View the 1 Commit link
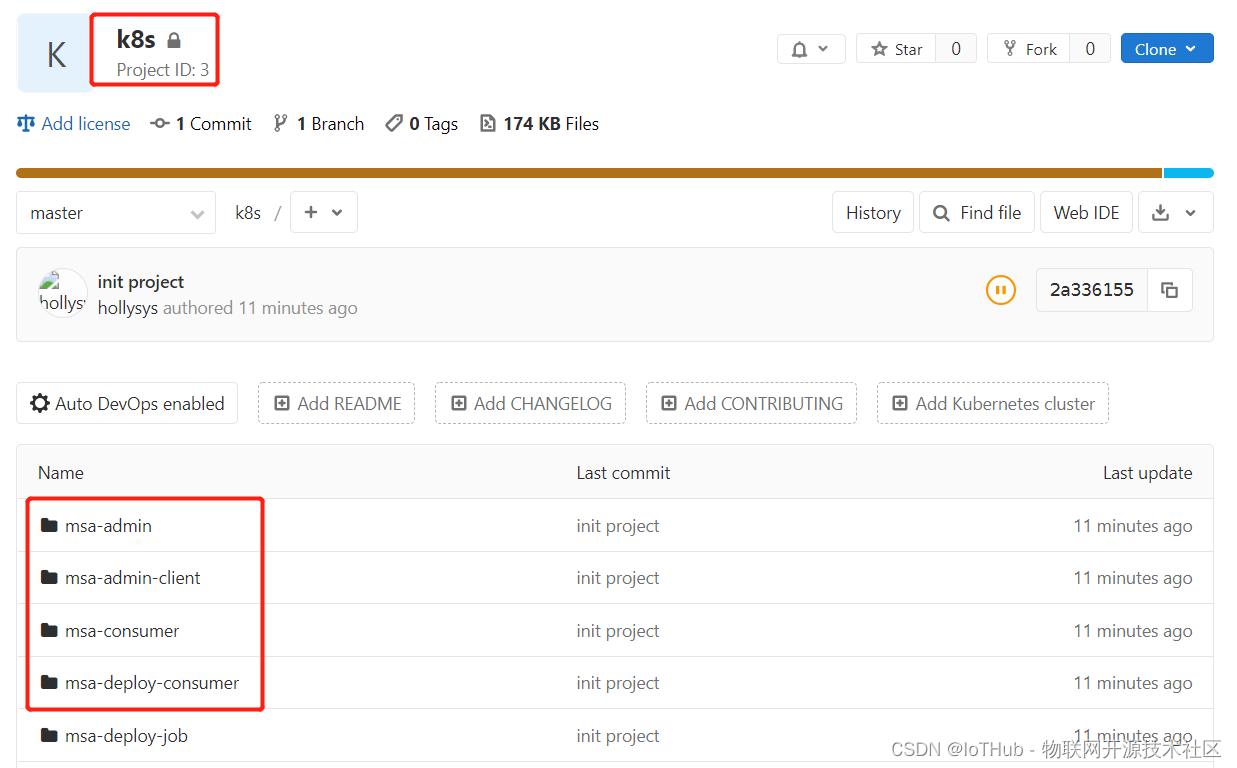This screenshot has height=768, width=1237. [201, 124]
